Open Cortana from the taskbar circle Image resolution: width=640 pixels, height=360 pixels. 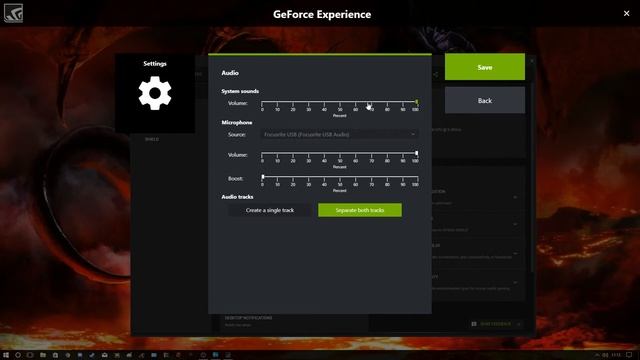tap(18, 355)
